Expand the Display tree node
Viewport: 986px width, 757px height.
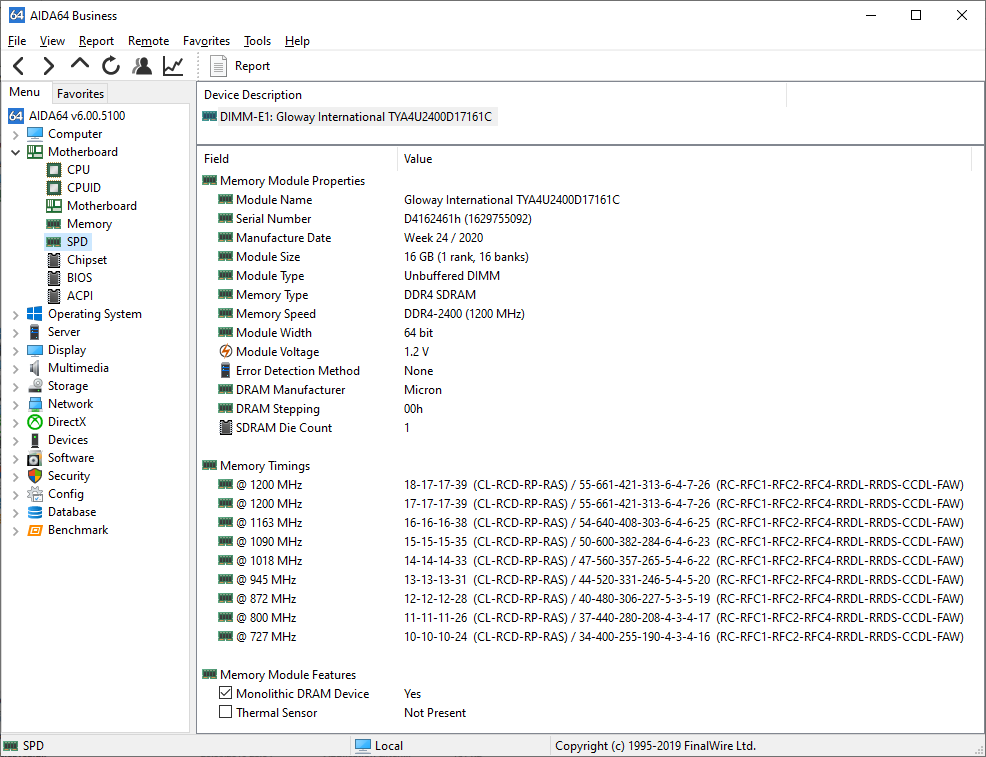tap(16, 350)
